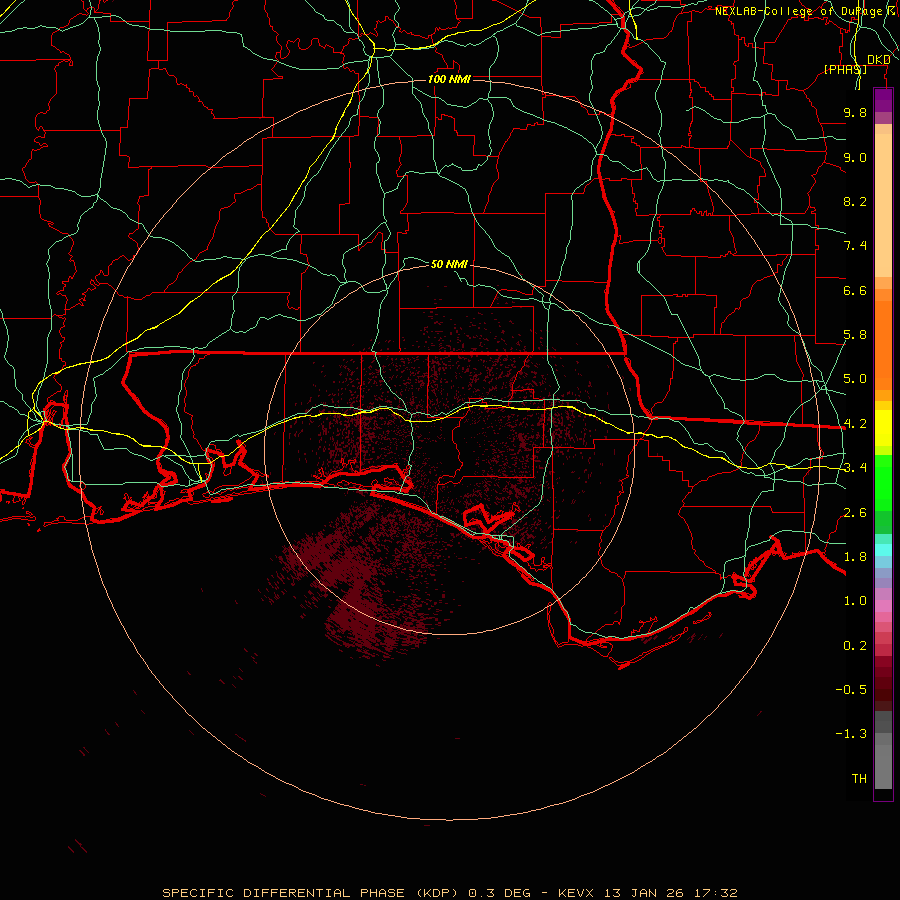Viewport: 900px width, 900px height.
Task: Click the bright green segment of the color bar
Action: (883, 482)
